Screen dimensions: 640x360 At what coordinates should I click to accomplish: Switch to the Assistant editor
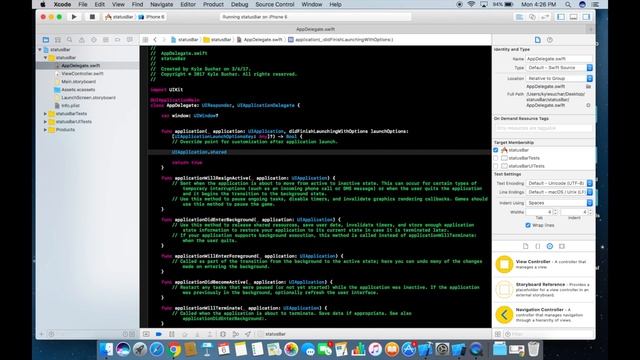pos(532,17)
